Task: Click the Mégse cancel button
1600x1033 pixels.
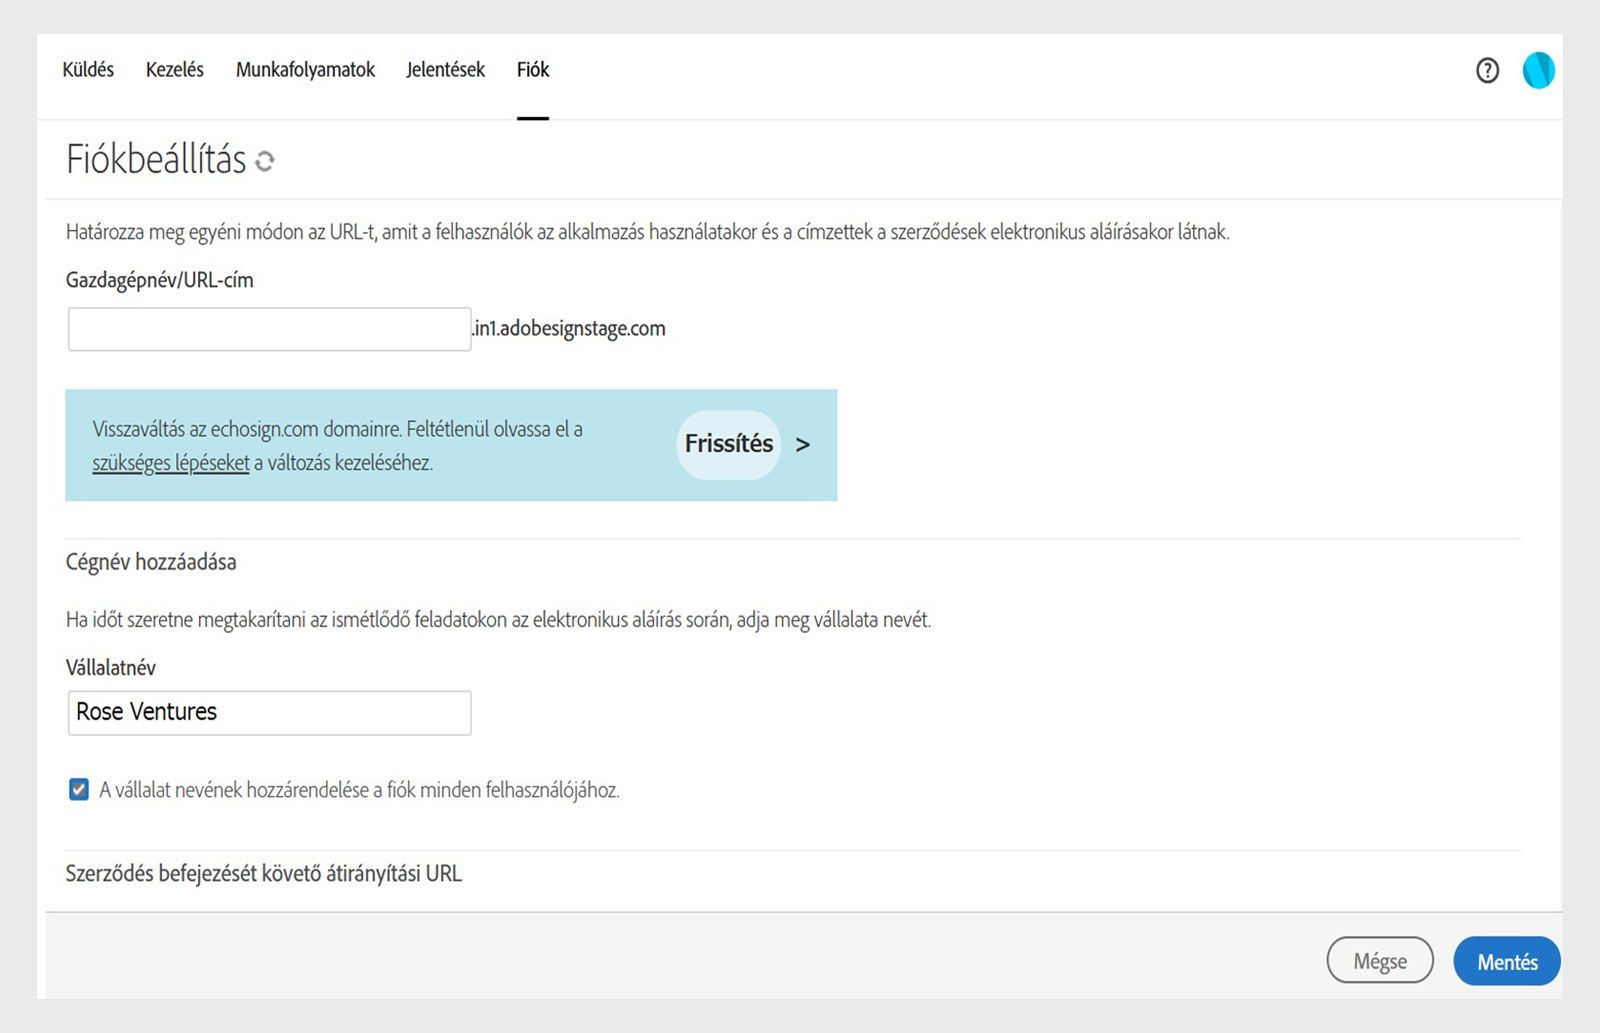Action: coord(1380,961)
